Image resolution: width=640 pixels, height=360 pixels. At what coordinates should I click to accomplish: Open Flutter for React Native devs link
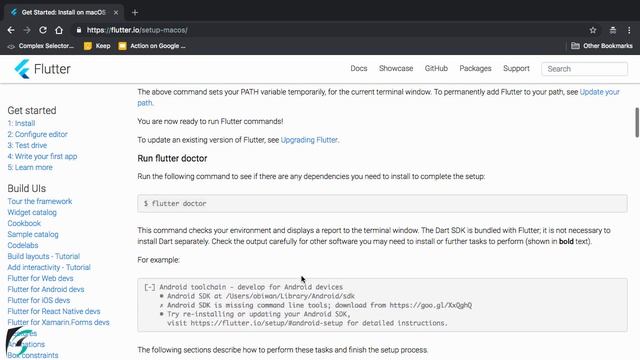tap(54, 311)
